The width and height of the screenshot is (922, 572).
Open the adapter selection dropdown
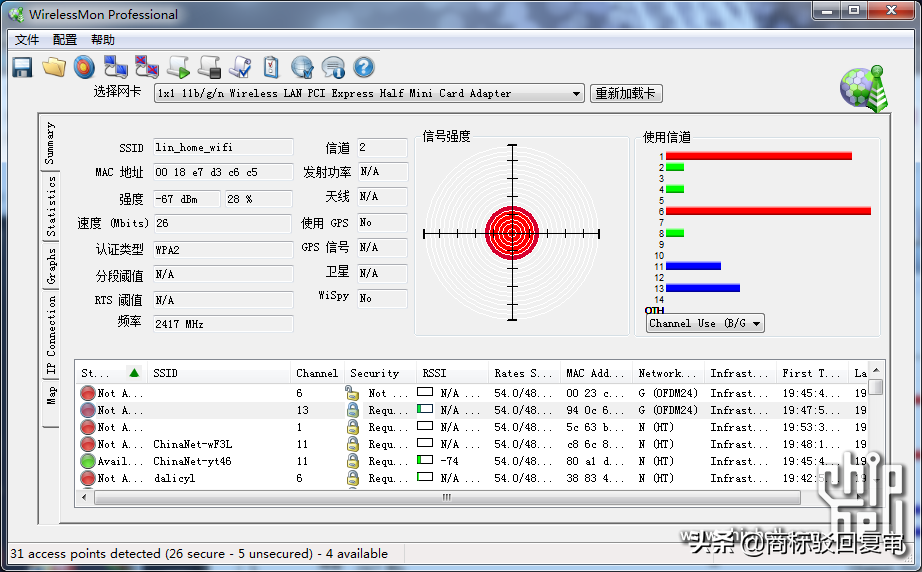point(576,93)
